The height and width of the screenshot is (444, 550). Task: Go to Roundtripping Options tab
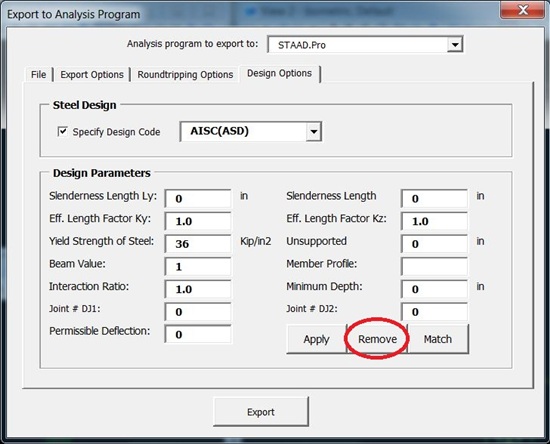pyautogui.click(x=185, y=75)
